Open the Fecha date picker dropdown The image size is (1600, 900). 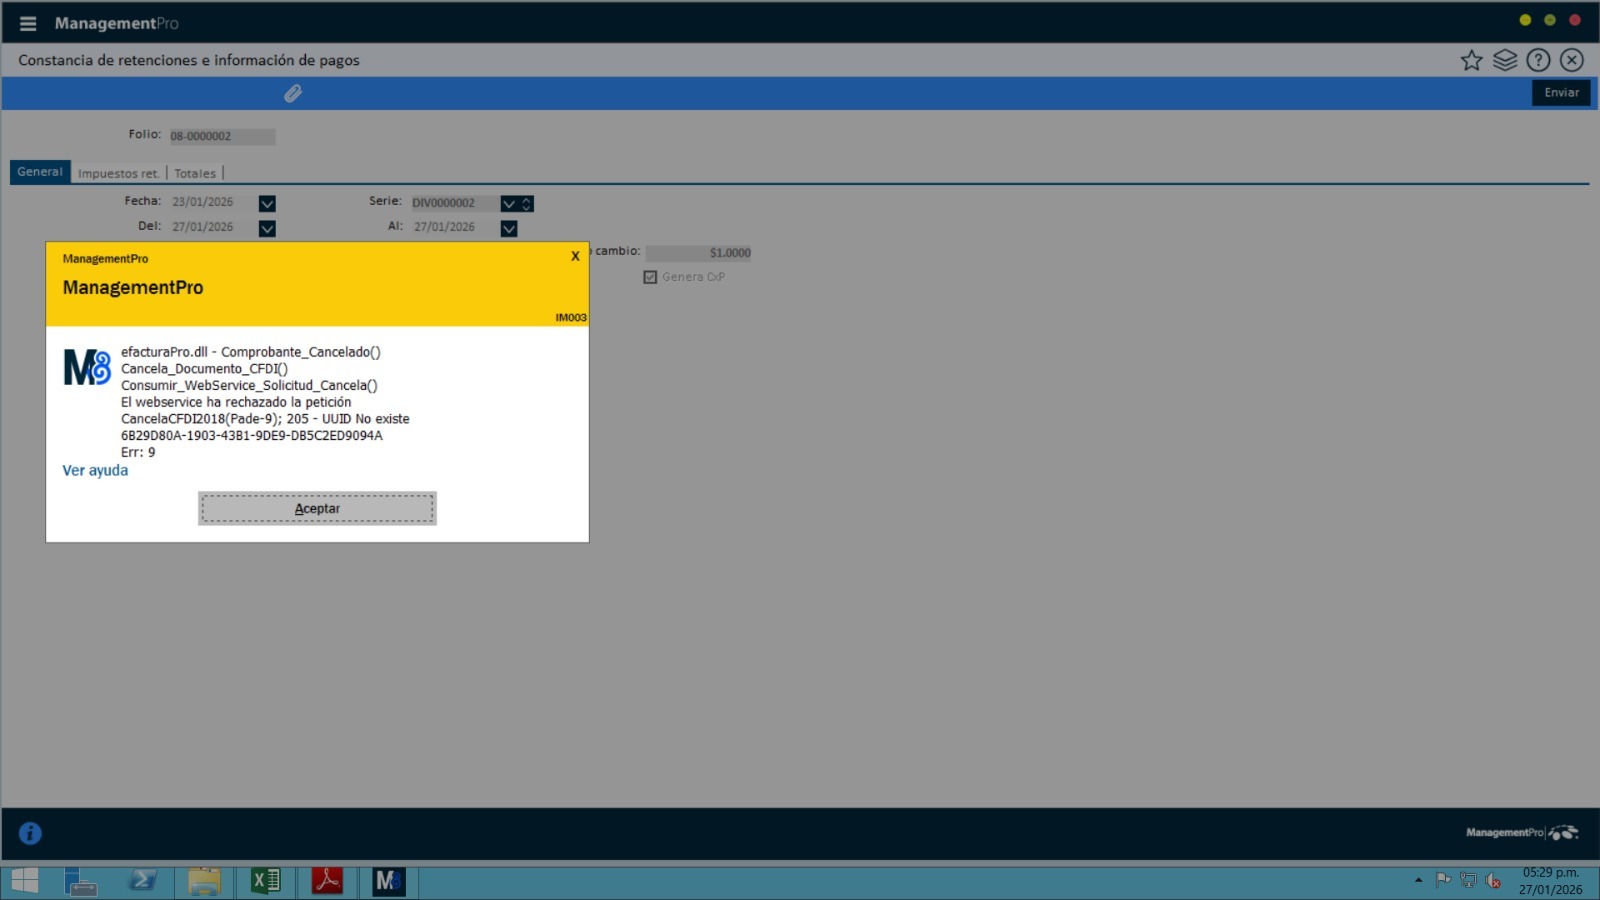tap(267, 203)
